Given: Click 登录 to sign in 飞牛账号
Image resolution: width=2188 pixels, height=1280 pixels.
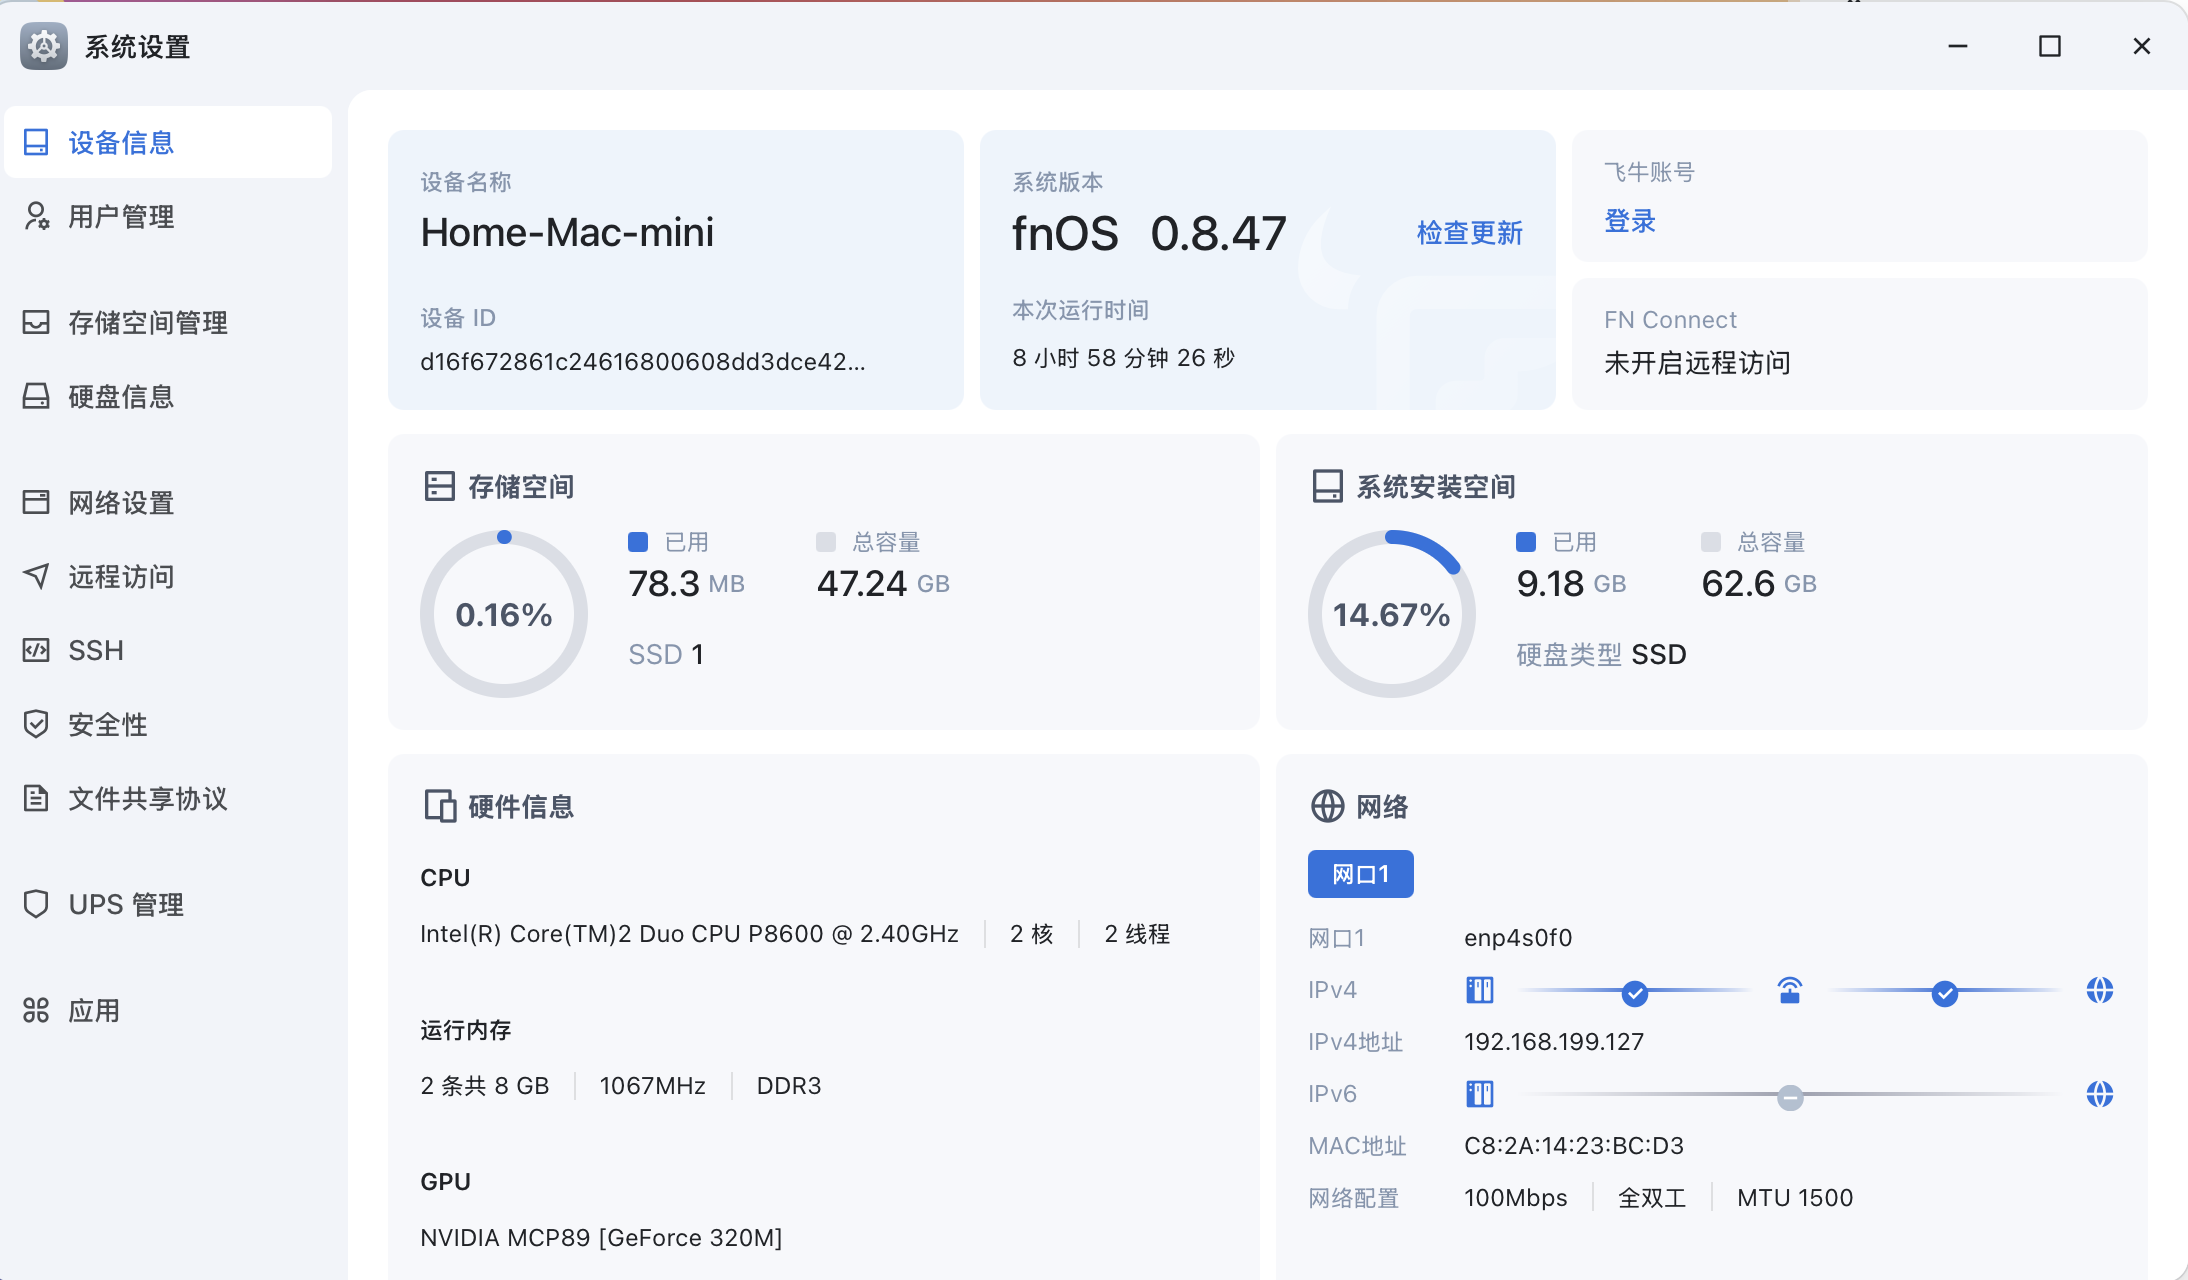Looking at the screenshot, I should point(1630,221).
